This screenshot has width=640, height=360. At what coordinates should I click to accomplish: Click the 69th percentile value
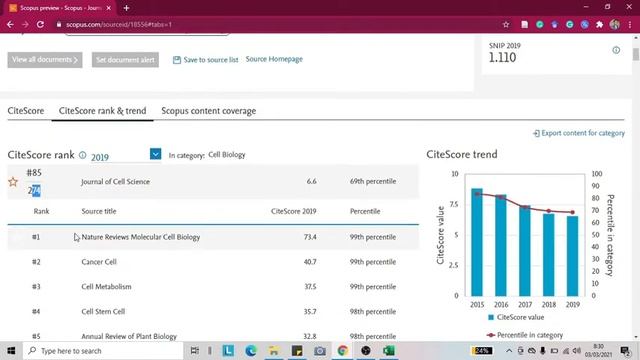373,181
